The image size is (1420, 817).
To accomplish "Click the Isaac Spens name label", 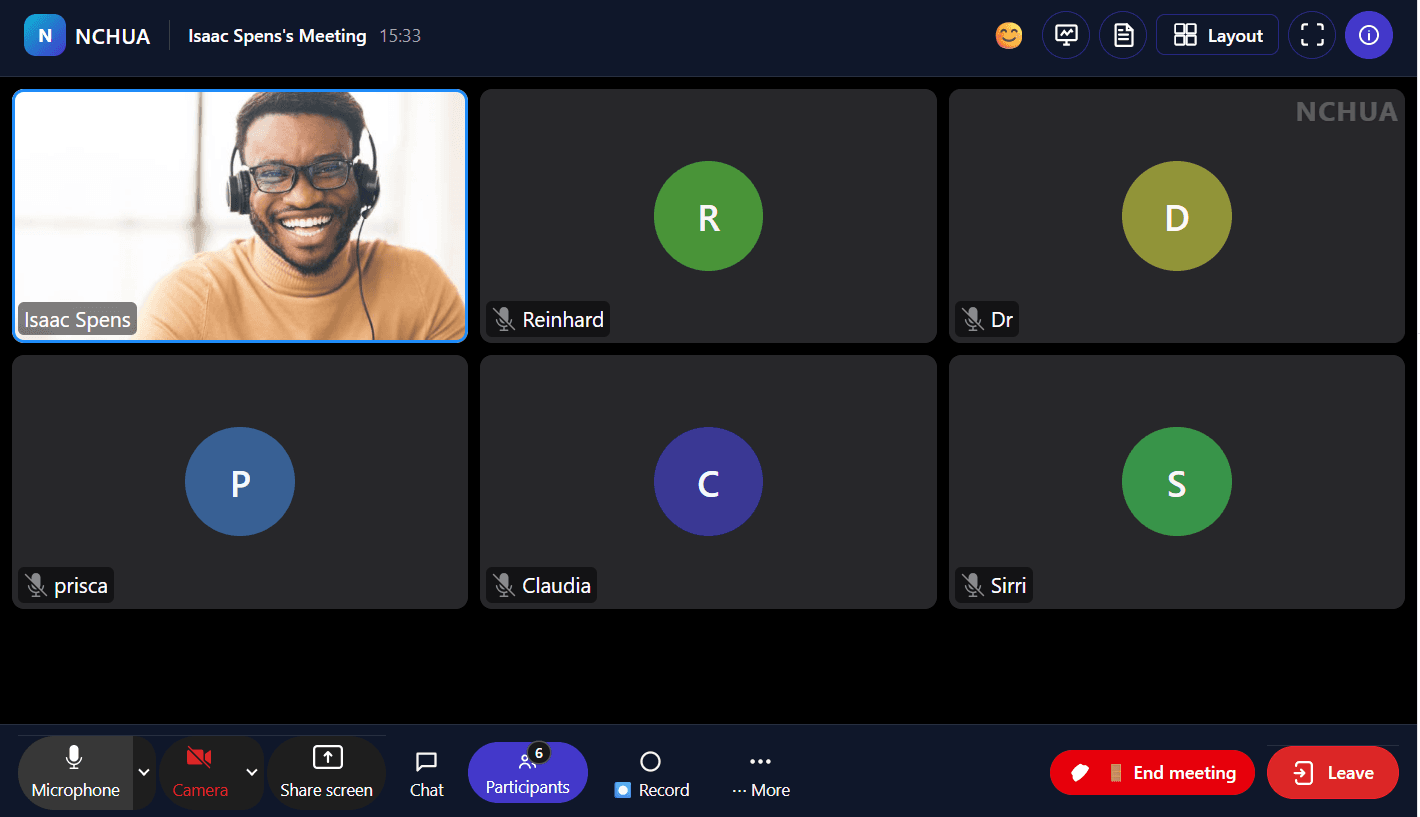I will pyautogui.click(x=77, y=320).
